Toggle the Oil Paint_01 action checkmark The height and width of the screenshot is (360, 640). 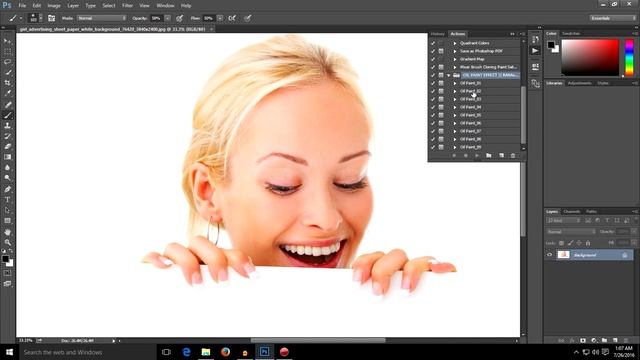433,83
